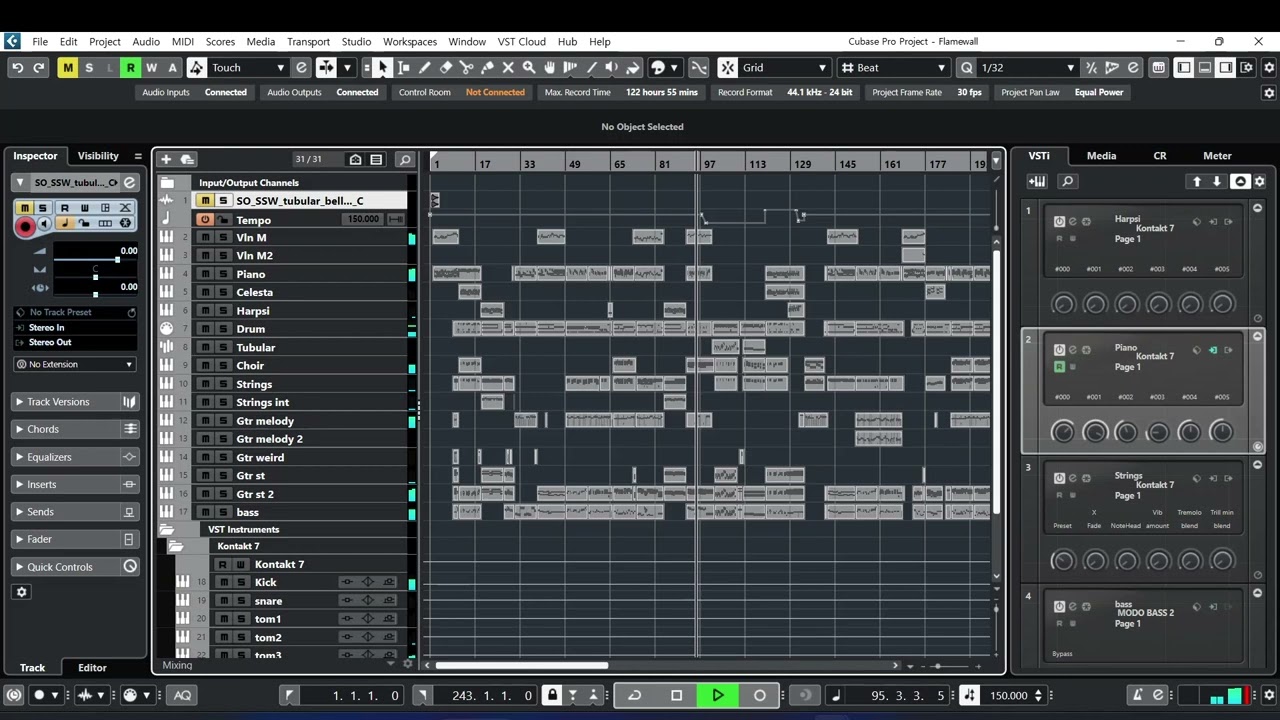
Task: Toggle left zone visibility button
Action: point(1184,68)
